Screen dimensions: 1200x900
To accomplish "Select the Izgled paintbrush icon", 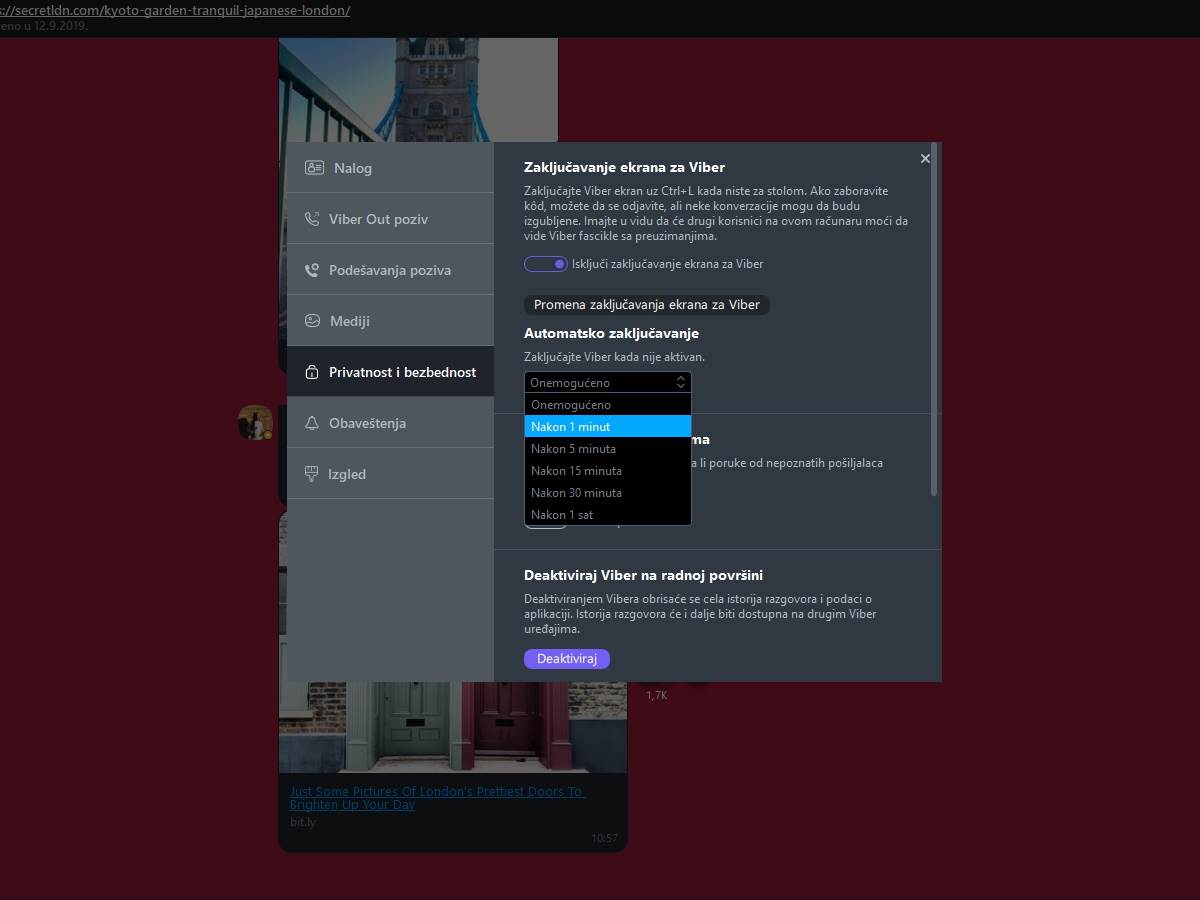I will tap(313, 473).
